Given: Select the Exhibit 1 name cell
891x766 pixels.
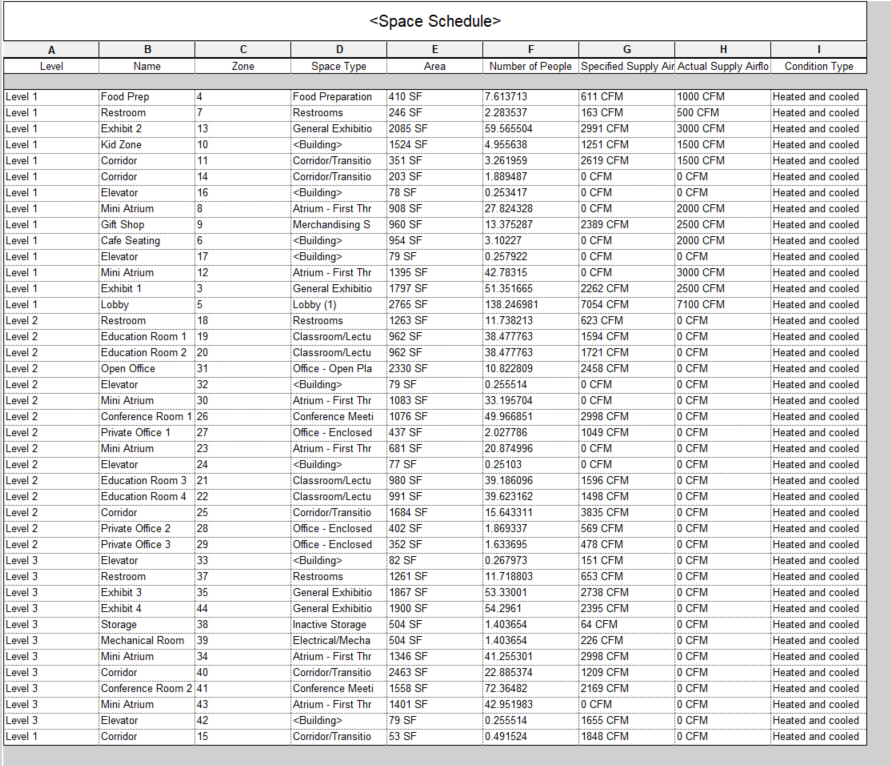Looking at the screenshot, I should tap(147, 288).
